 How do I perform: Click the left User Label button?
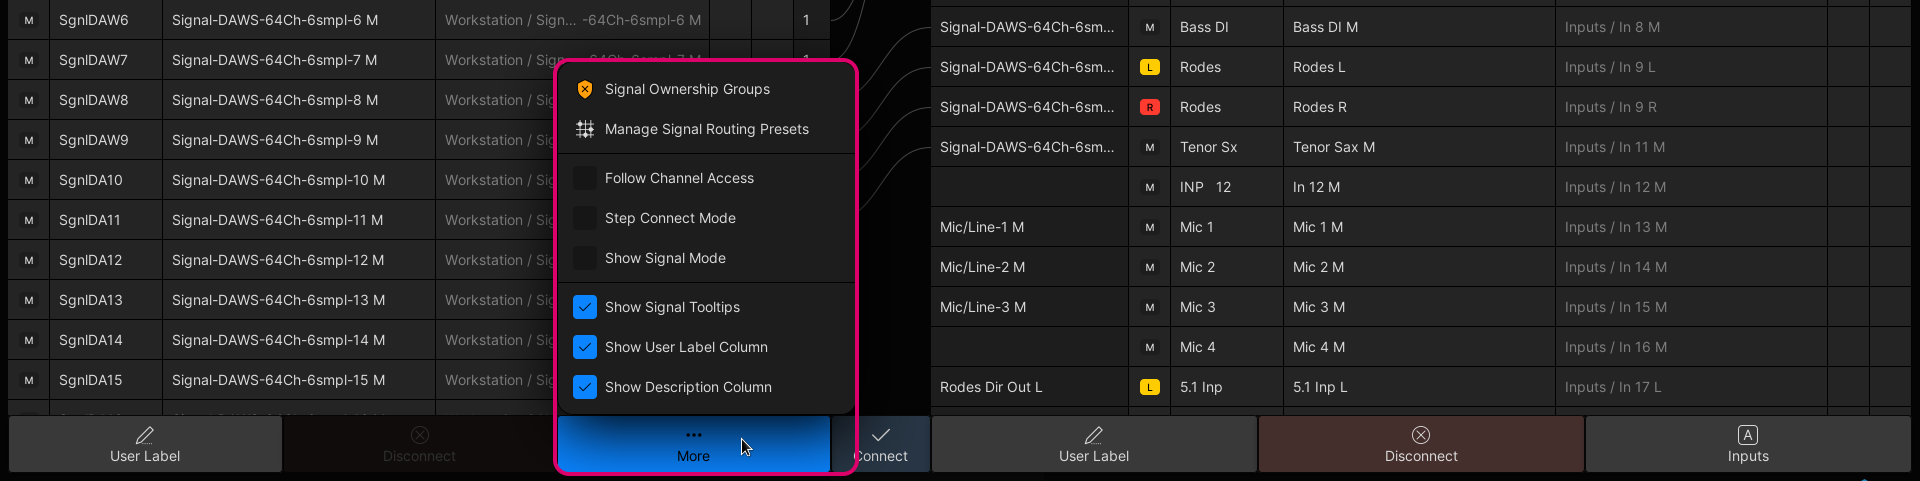145,444
